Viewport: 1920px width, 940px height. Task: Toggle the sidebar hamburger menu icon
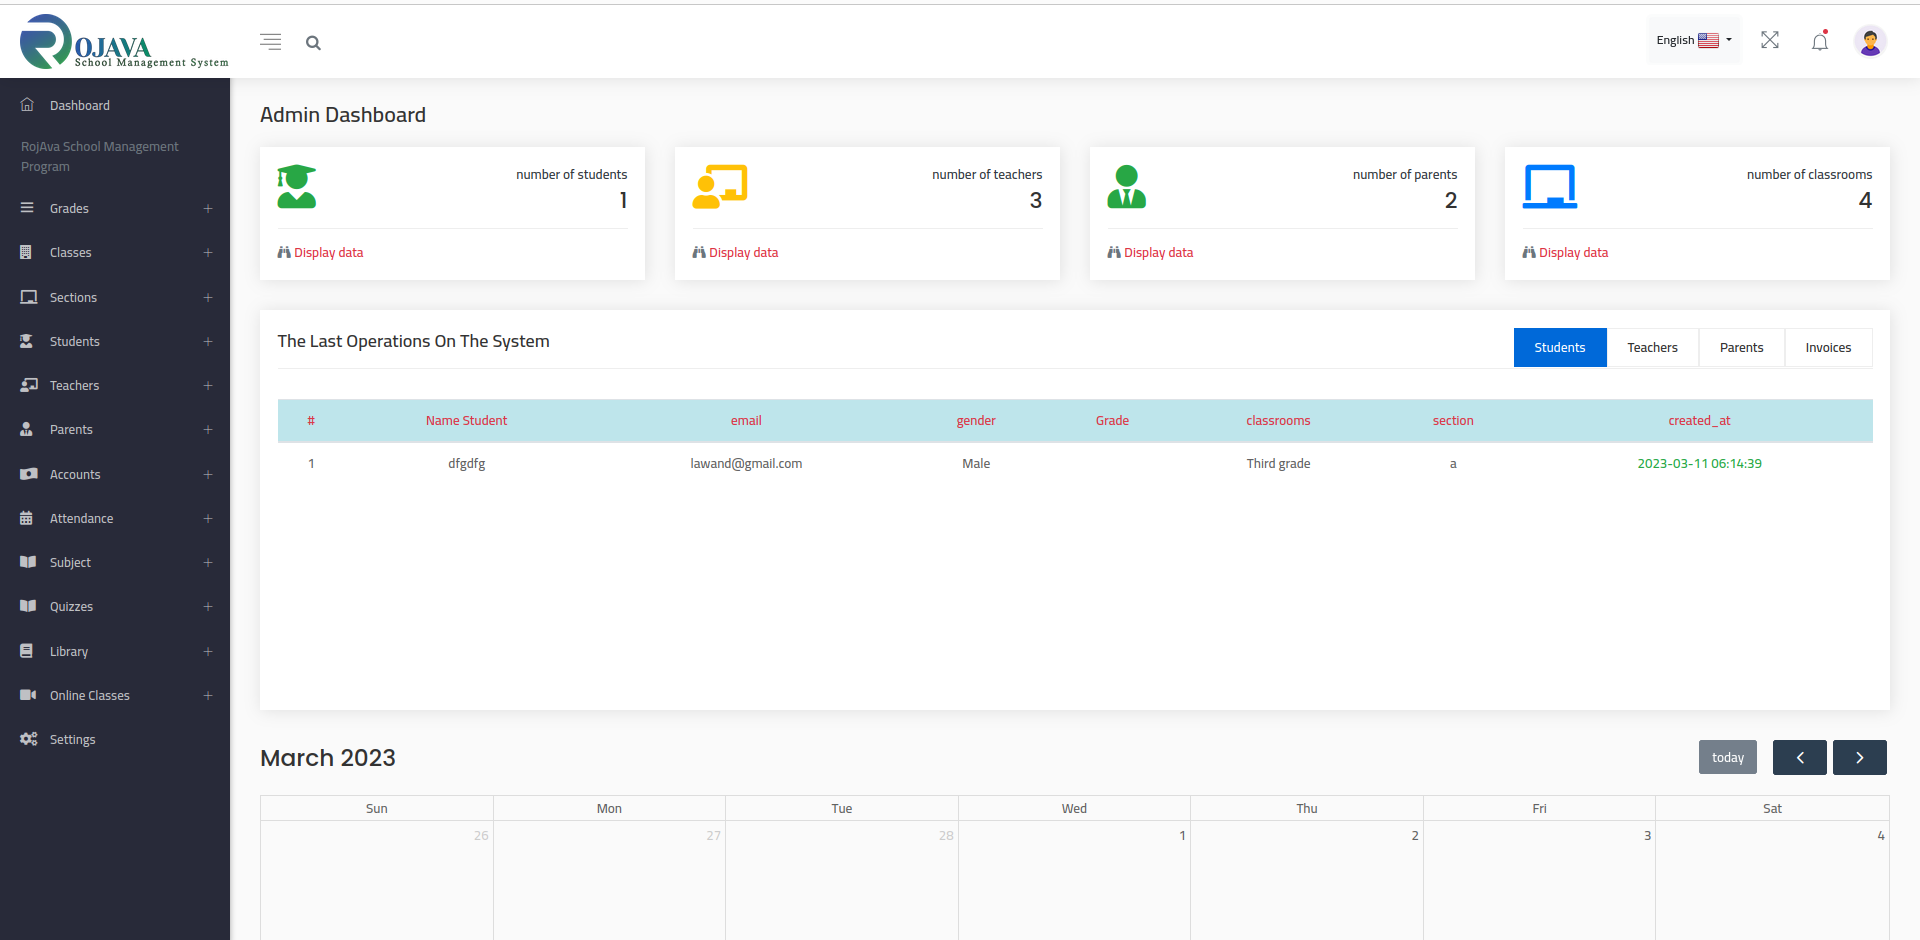(270, 42)
